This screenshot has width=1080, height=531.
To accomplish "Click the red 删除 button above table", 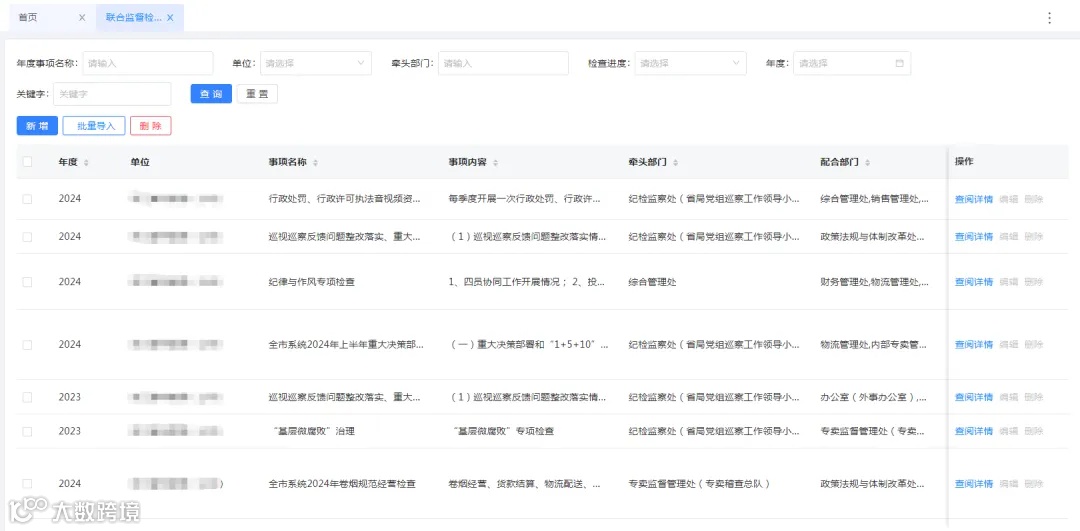I will [150, 126].
